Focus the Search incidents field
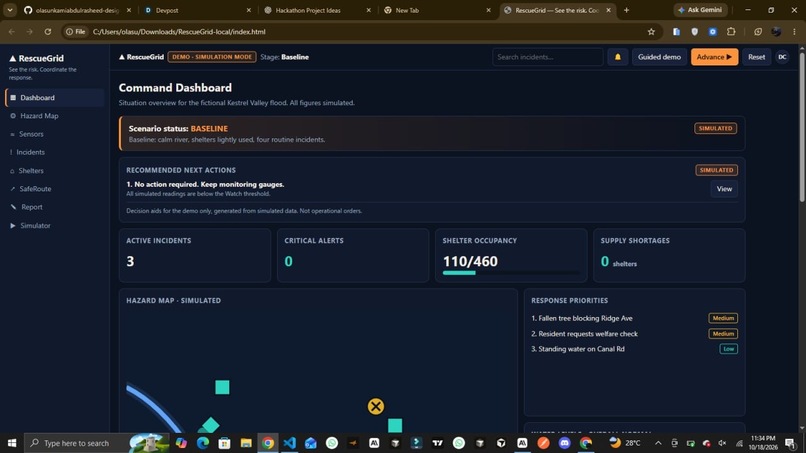Screen dimensions: 806x453 (x=547, y=57)
